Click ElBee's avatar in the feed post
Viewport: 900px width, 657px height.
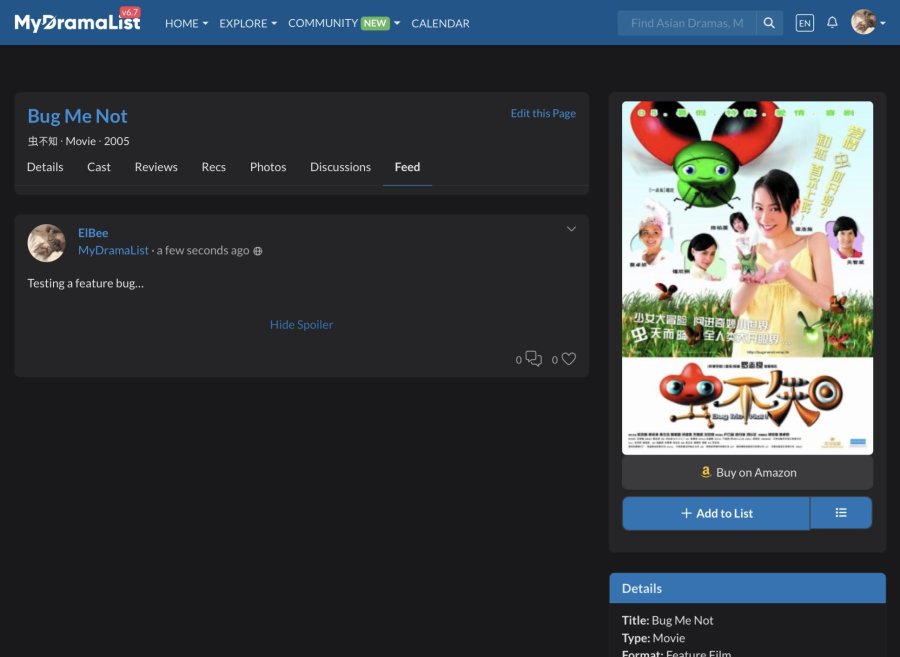click(46, 243)
